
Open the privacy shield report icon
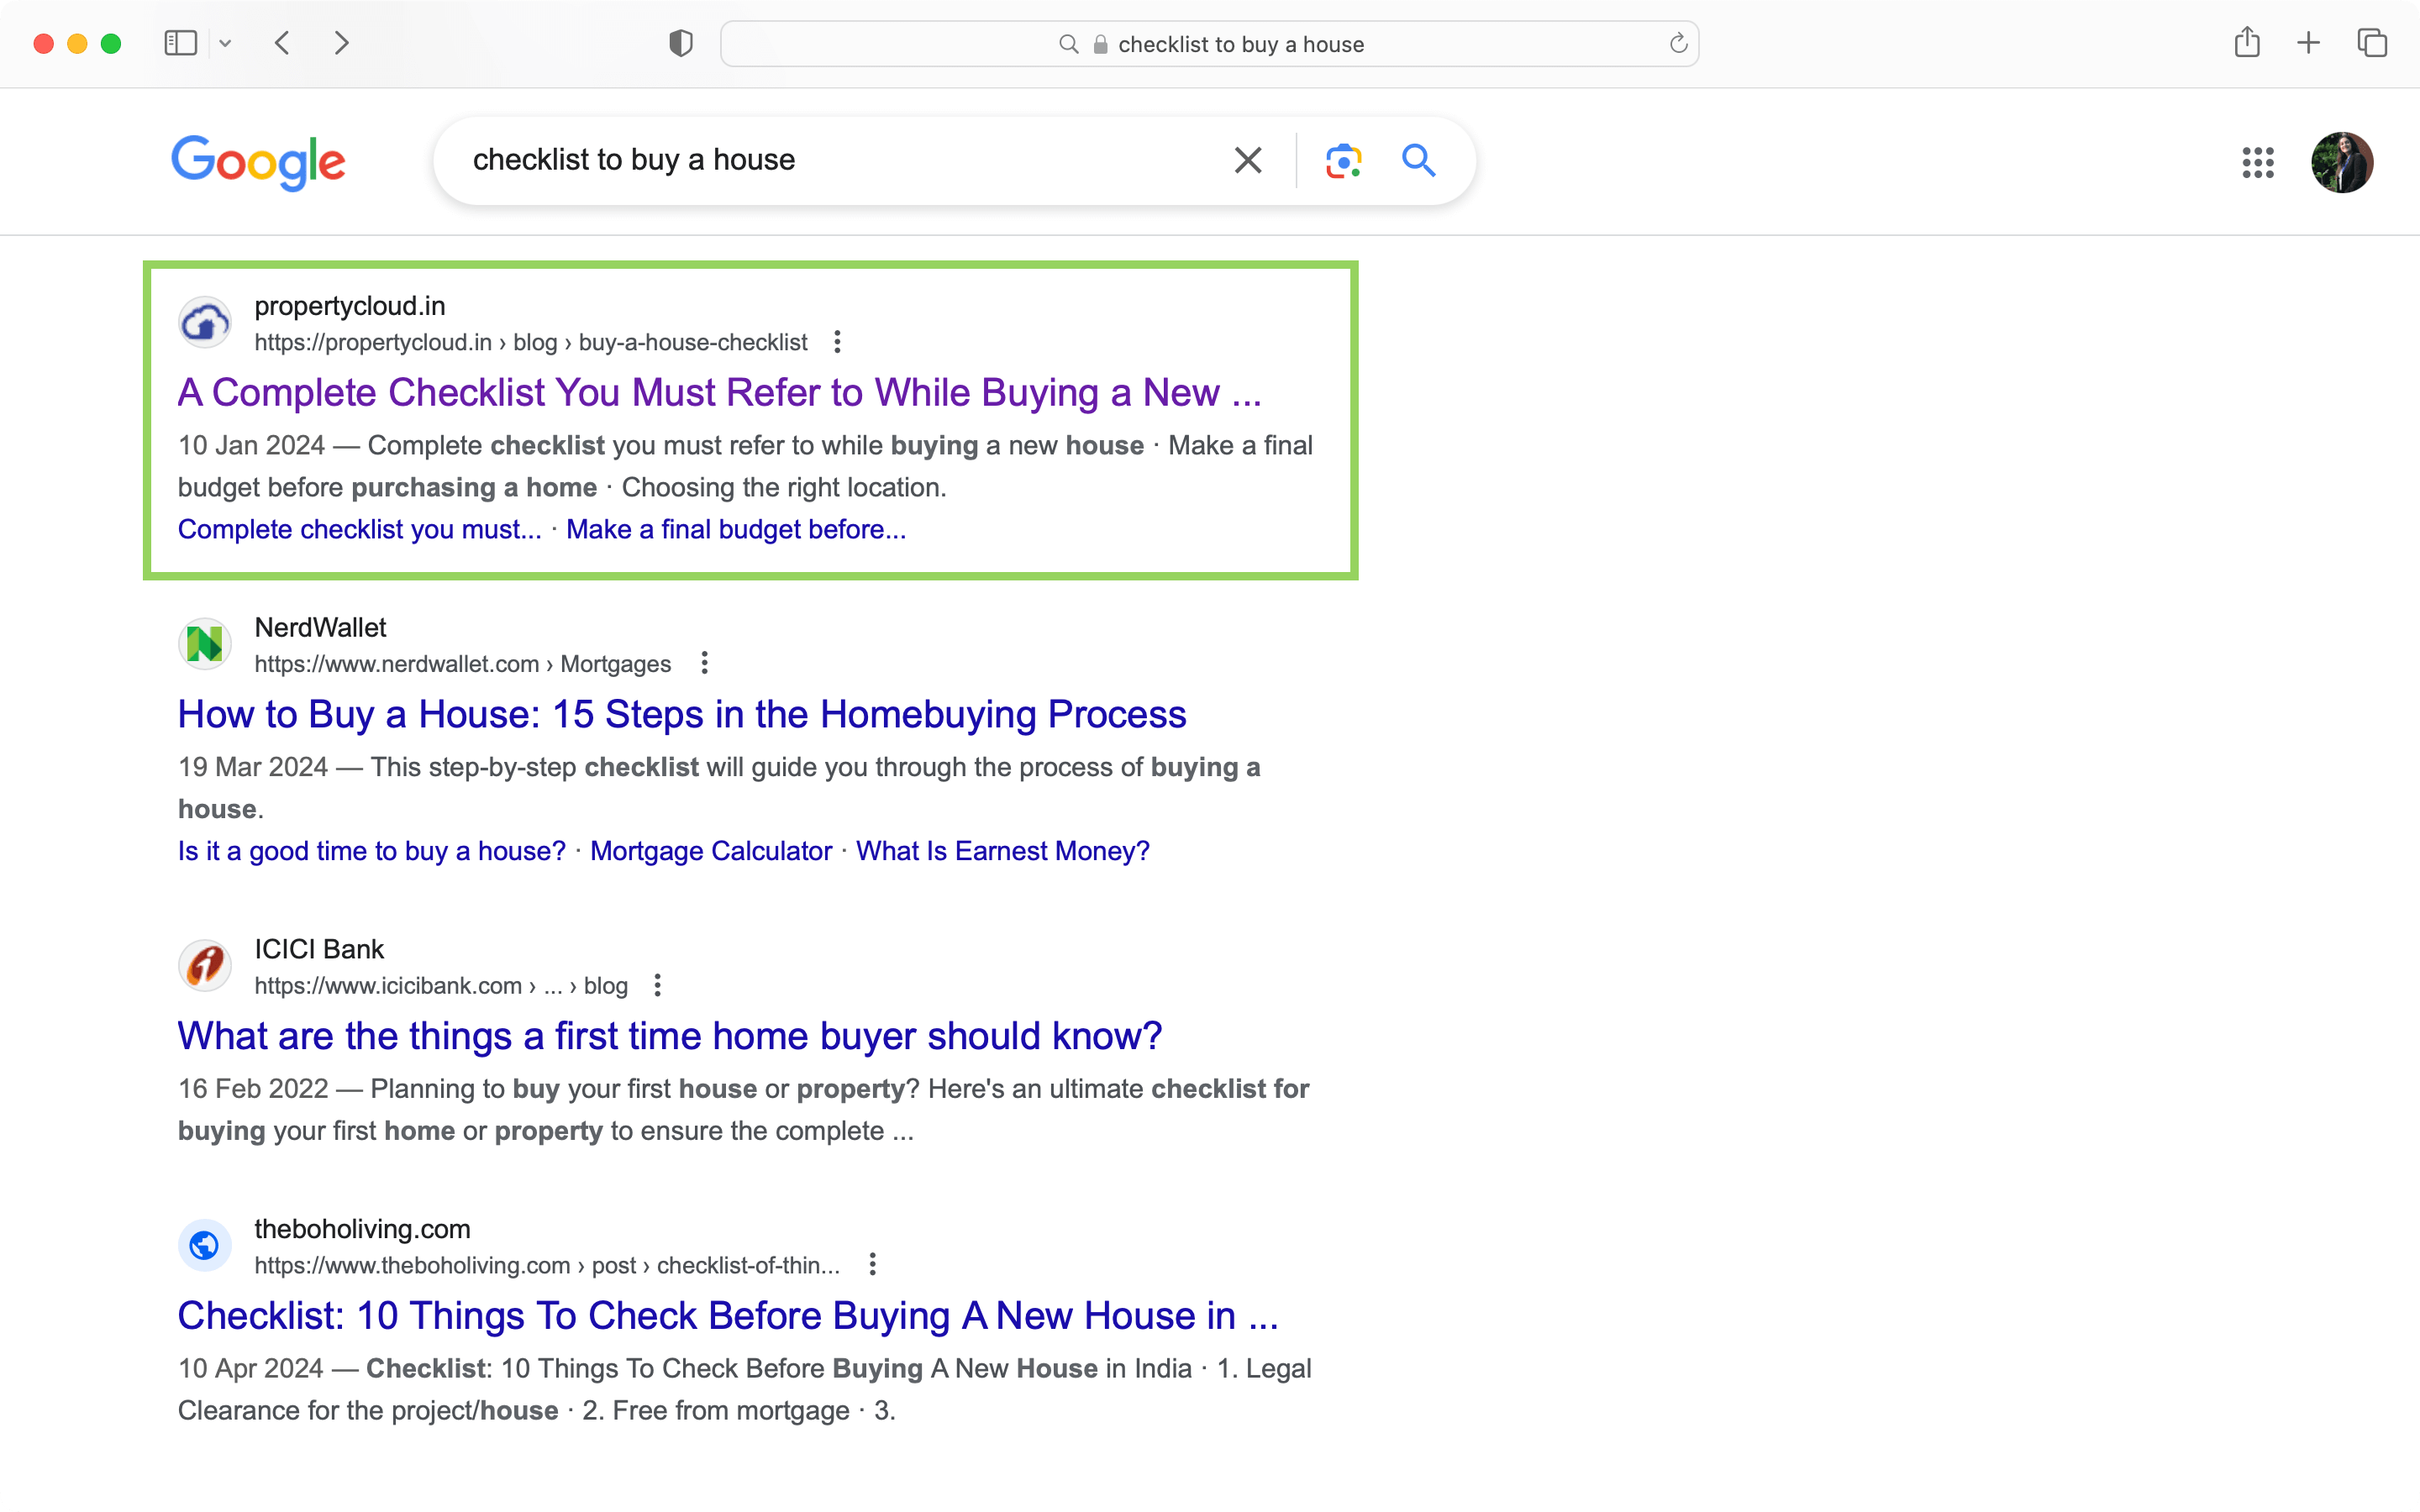tap(680, 43)
